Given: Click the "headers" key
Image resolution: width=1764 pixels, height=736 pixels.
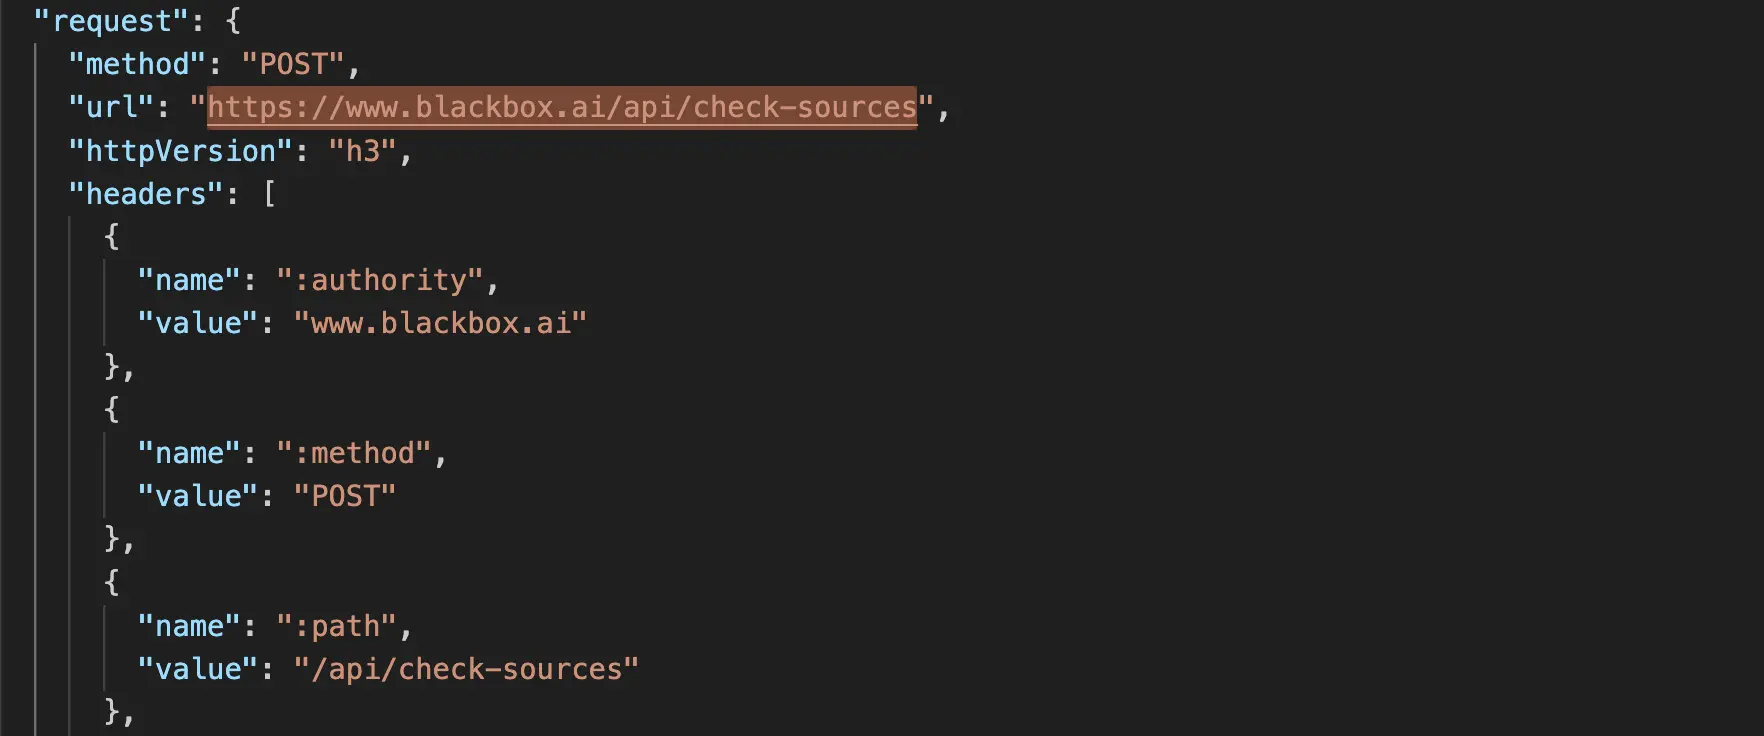Looking at the screenshot, I should (x=146, y=194).
